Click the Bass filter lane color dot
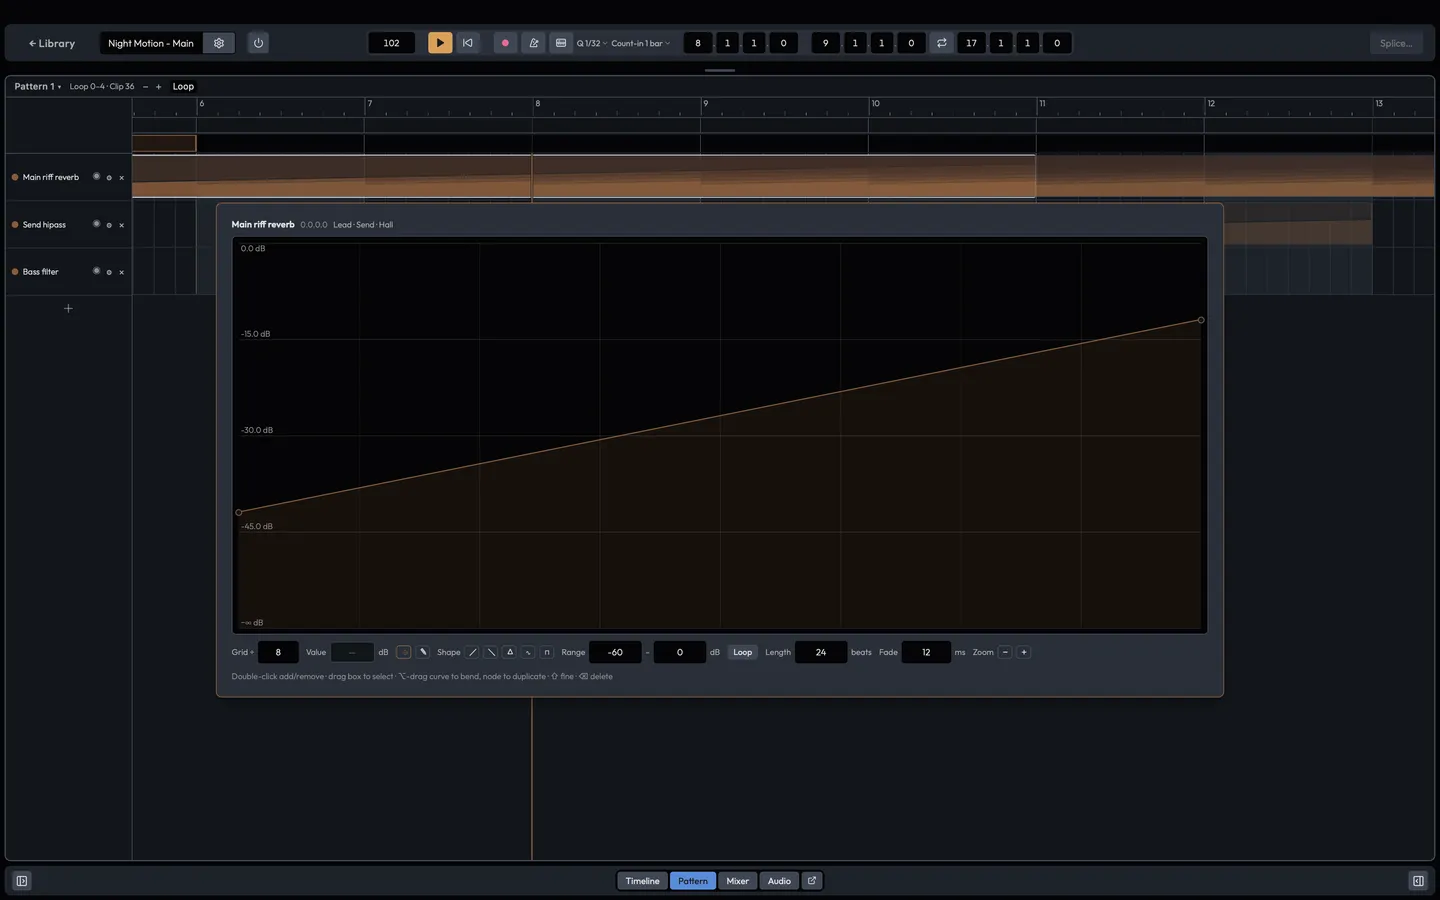Screen dimensions: 1440x900 (15, 271)
